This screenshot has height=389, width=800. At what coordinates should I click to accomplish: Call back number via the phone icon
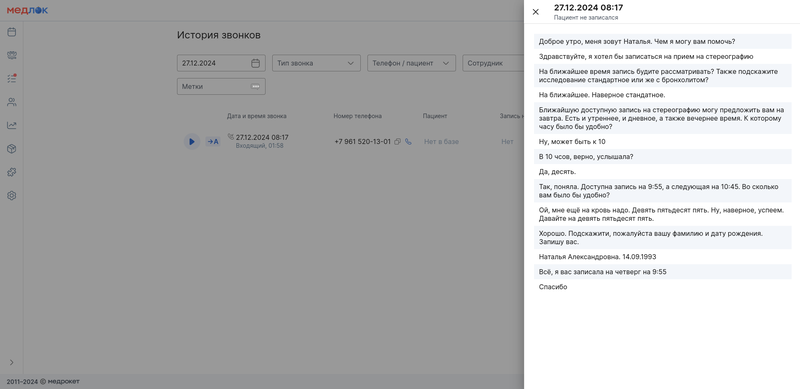tap(408, 141)
